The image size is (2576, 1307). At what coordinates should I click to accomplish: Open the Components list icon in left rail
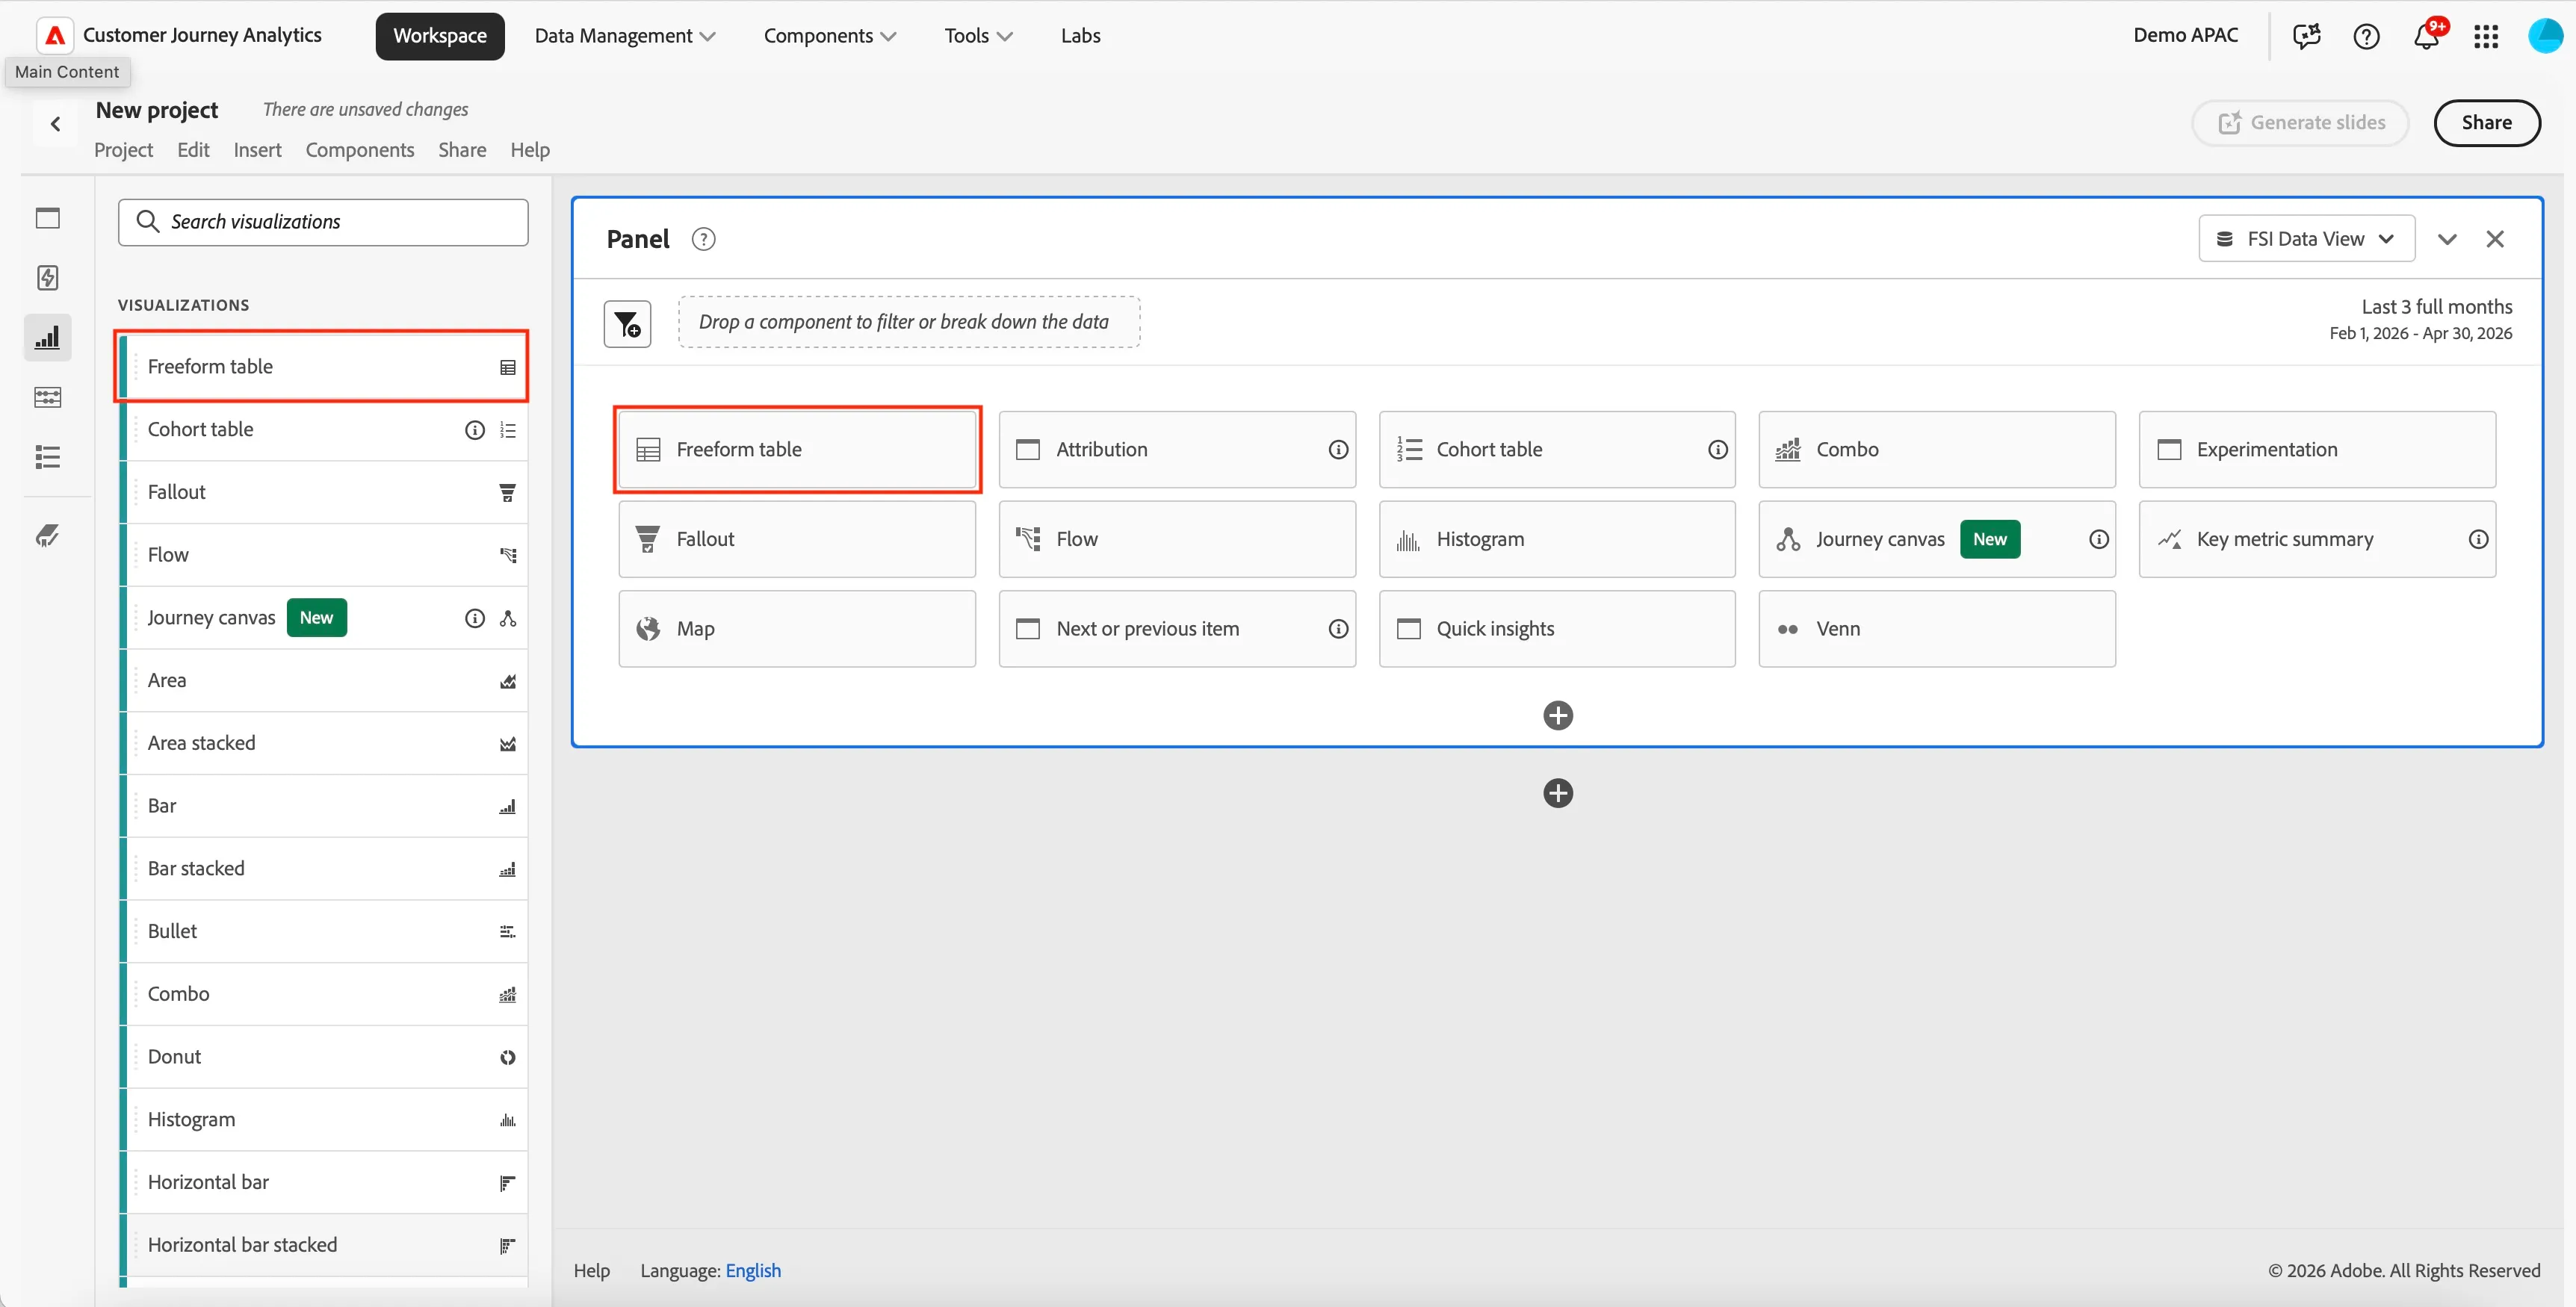(x=47, y=458)
